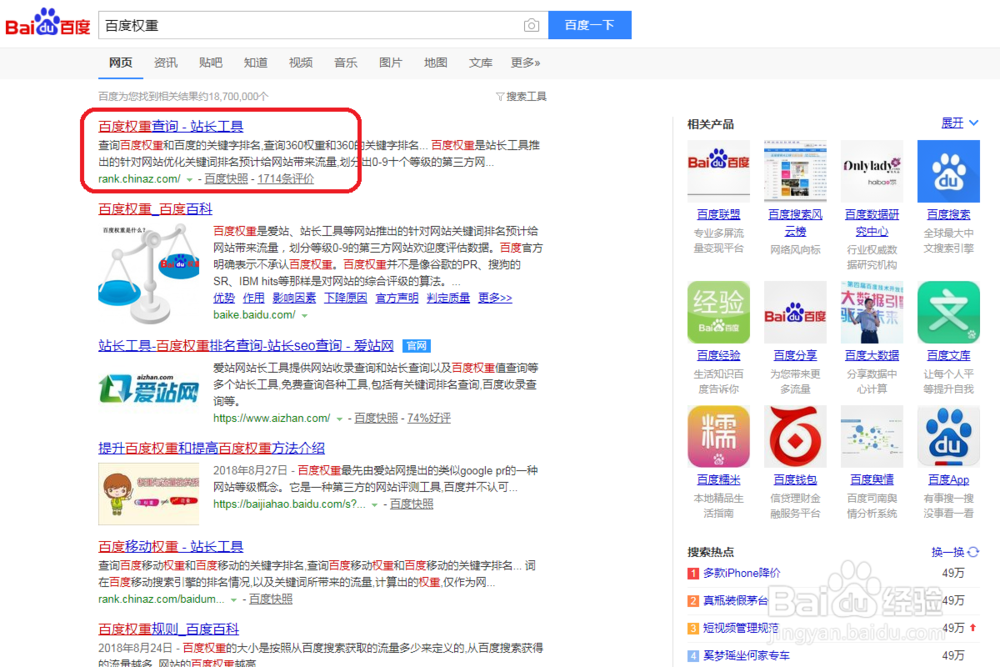Open hot search 短视频管理规范
1000x667 pixels.
[x=741, y=628]
